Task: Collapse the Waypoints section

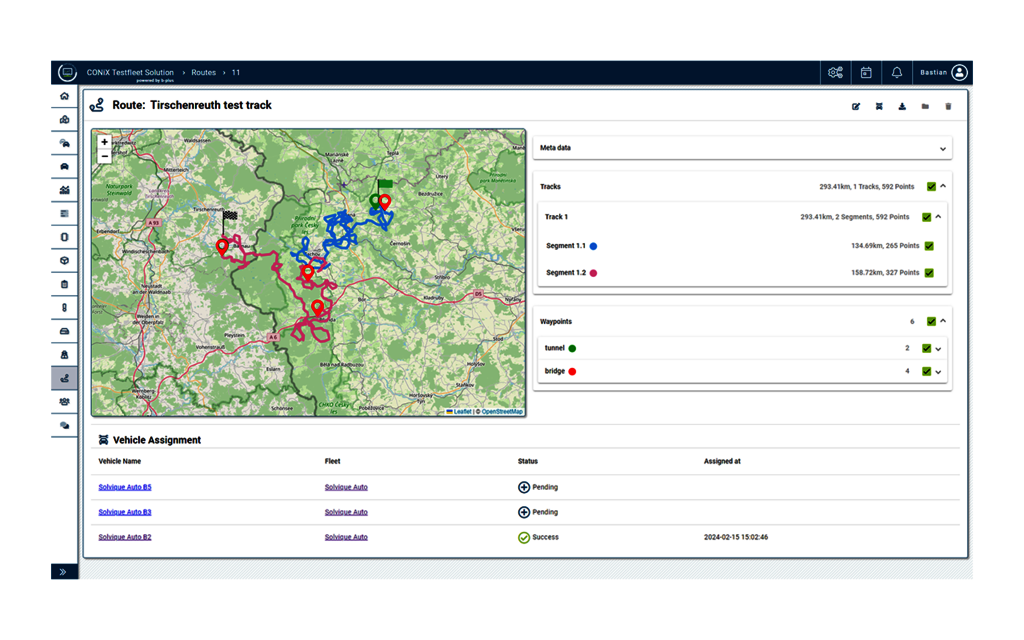Action: point(943,321)
